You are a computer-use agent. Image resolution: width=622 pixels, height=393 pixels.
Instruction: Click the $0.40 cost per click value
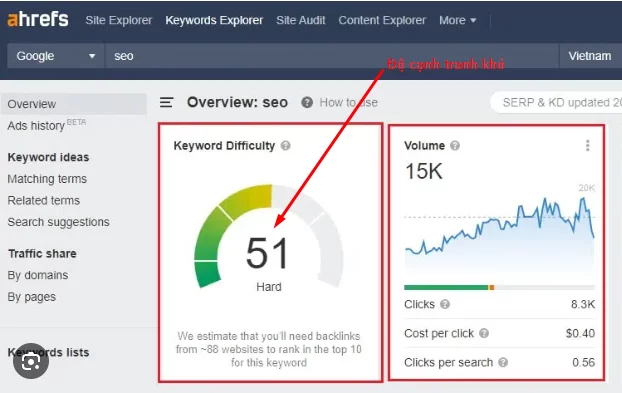[580, 333]
